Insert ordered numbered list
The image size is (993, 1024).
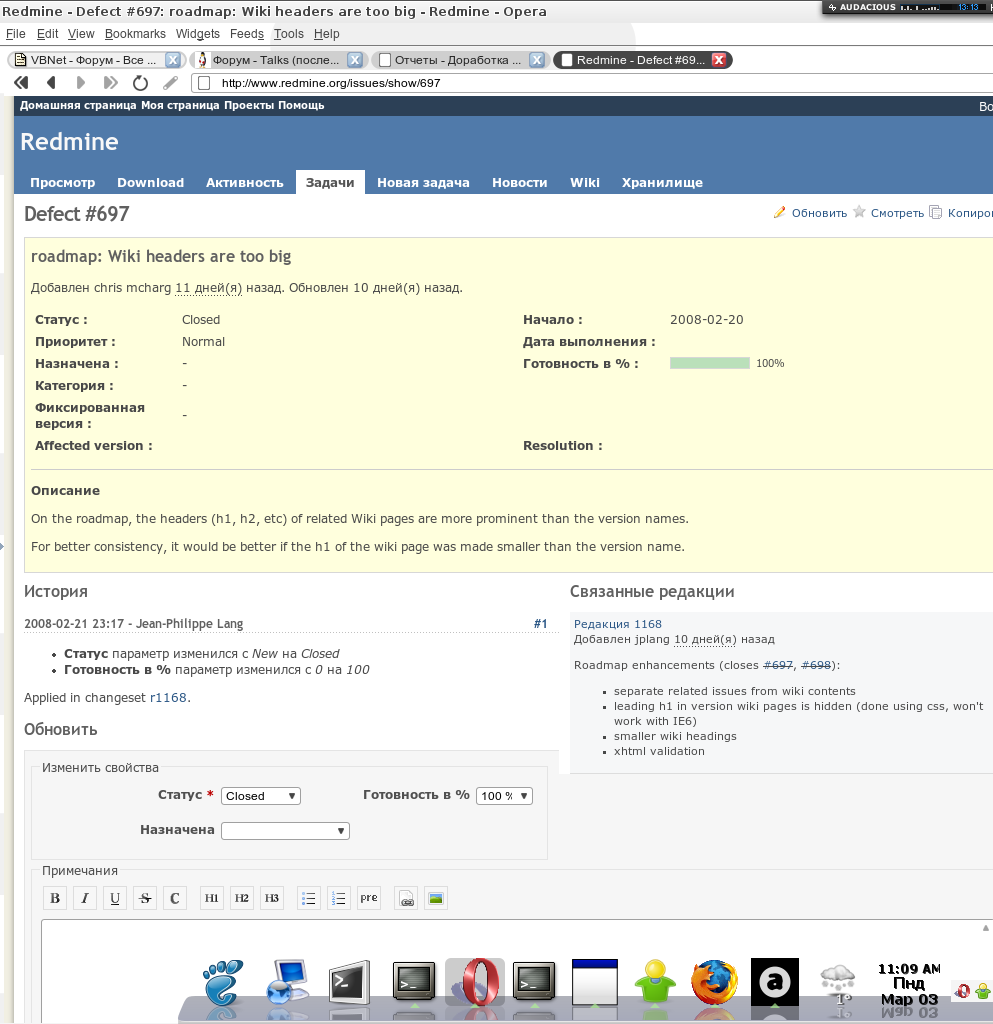coord(339,898)
